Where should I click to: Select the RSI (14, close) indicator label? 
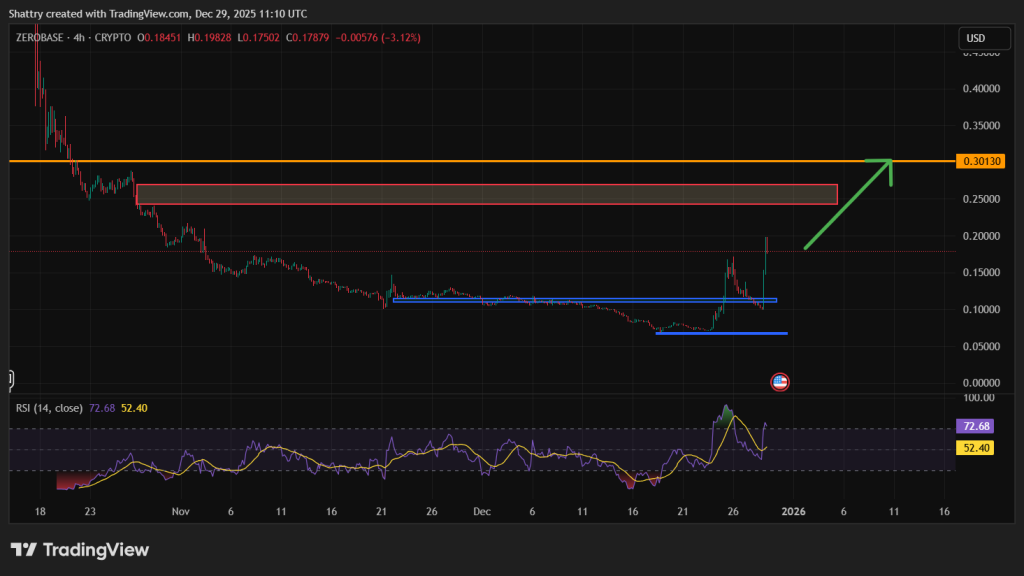(x=50, y=407)
